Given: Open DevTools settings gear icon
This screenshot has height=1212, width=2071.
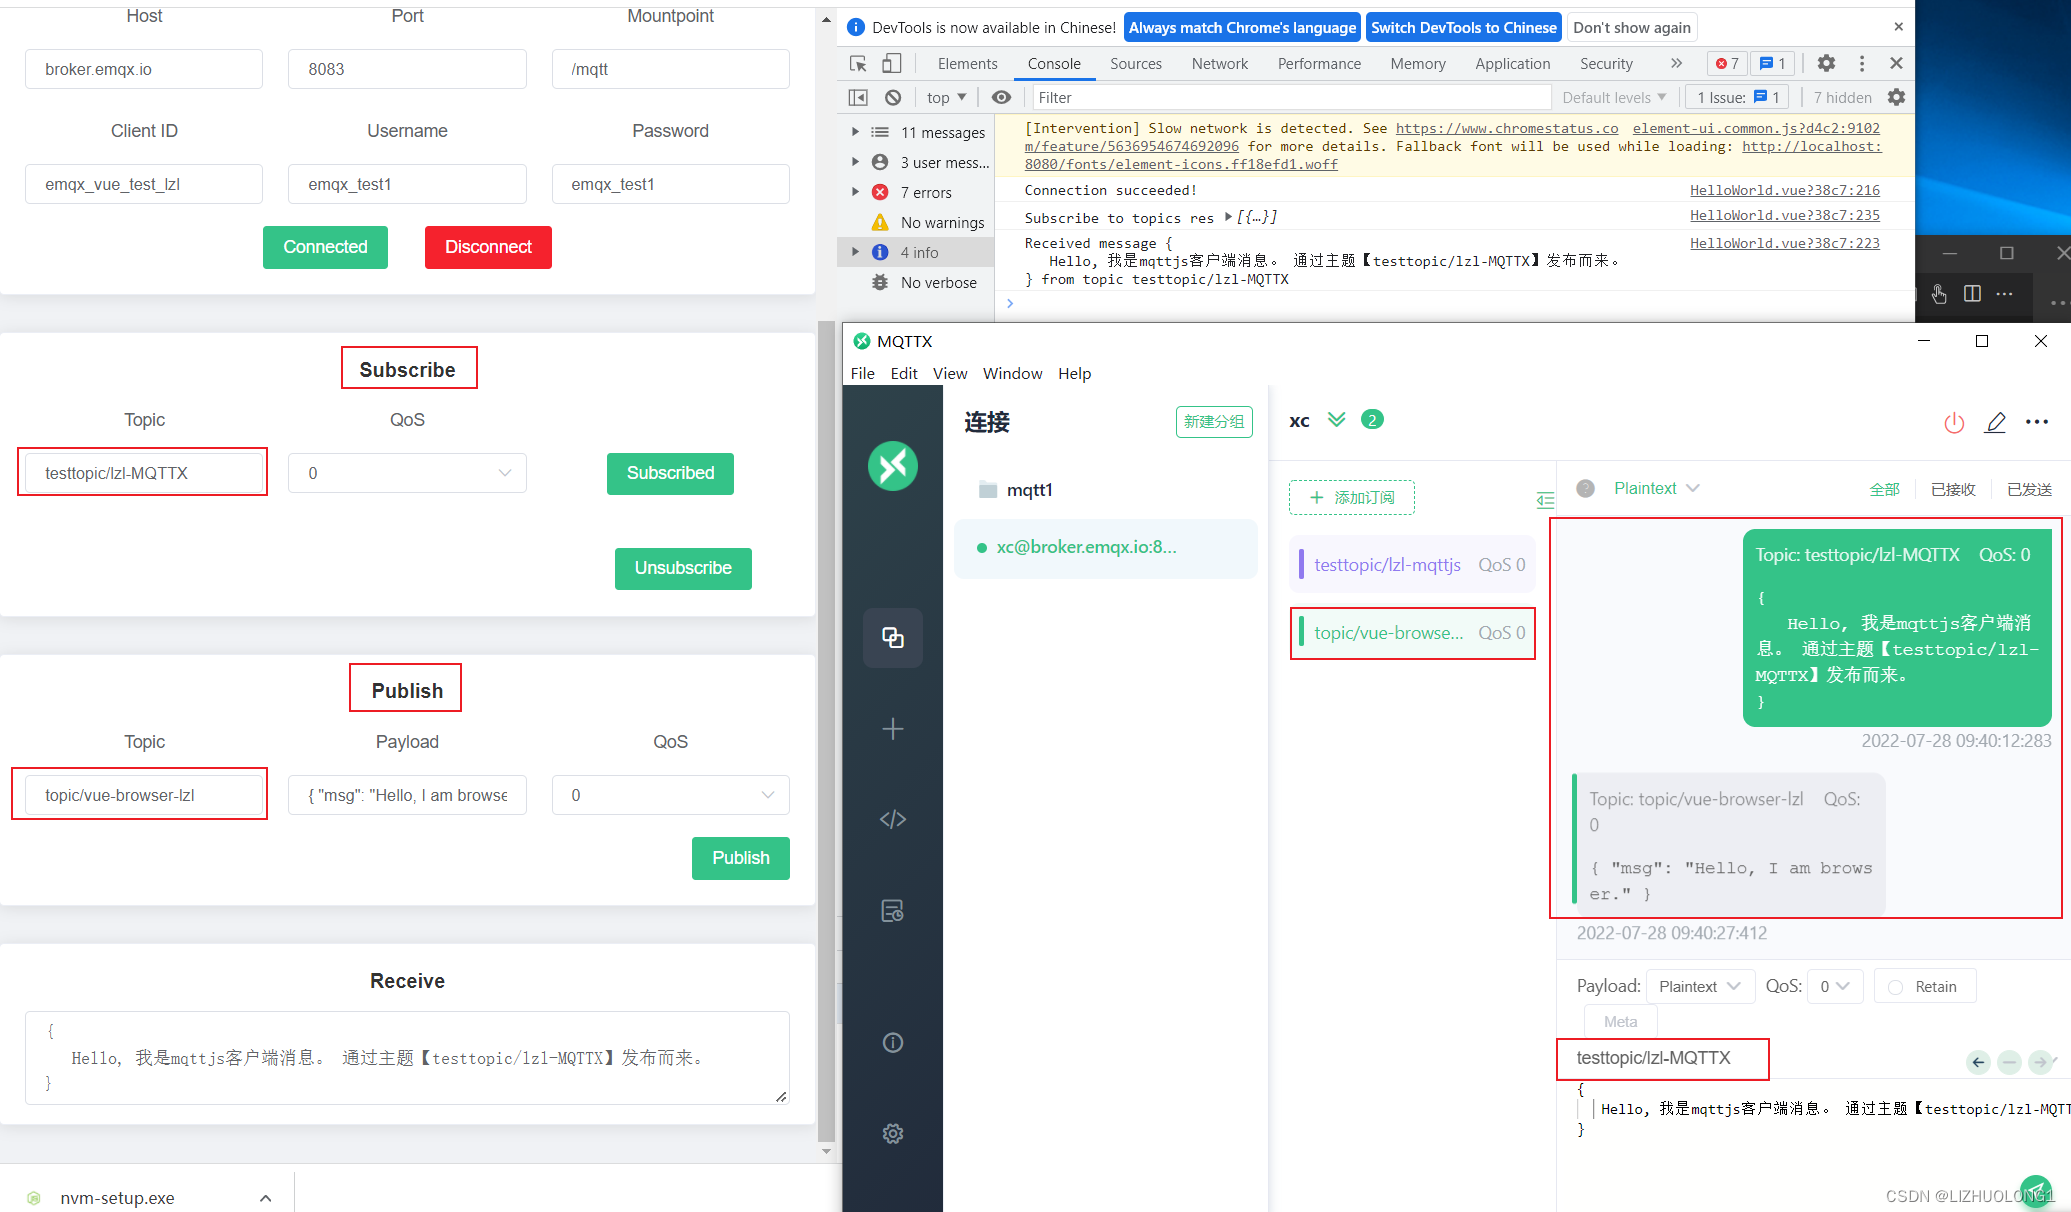Looking at the screenshot, I should [x=1826, y=63].
